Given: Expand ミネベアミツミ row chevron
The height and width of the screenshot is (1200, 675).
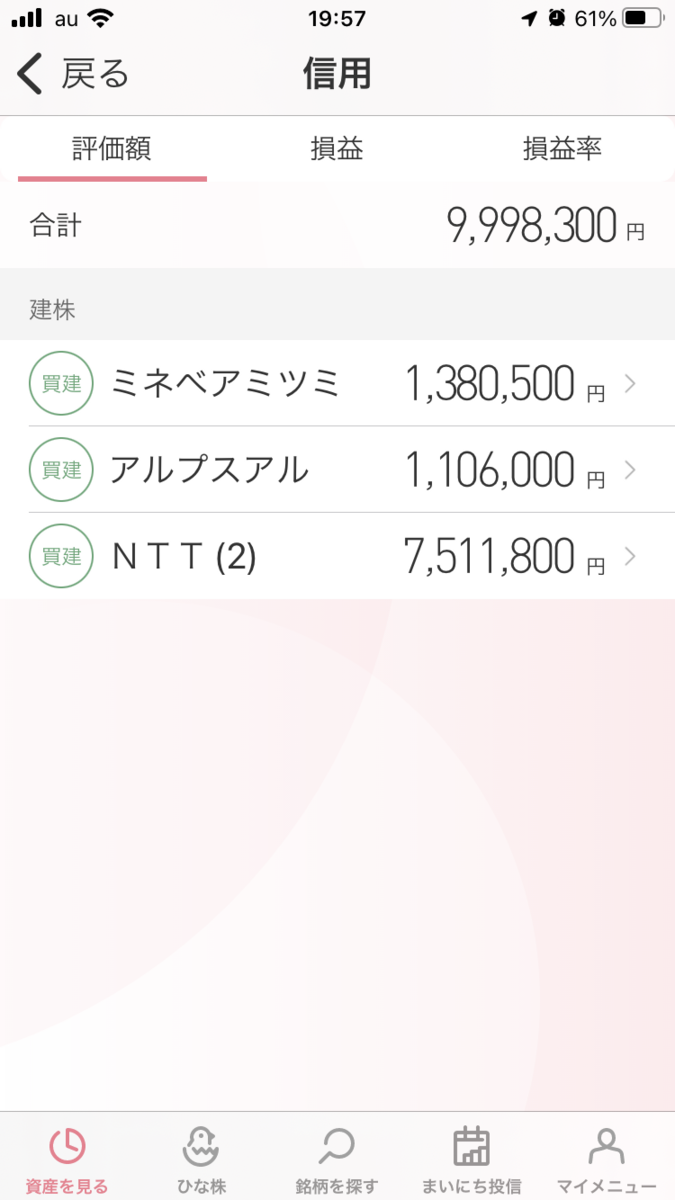Looking at the screenshot, I should [630, 383].
